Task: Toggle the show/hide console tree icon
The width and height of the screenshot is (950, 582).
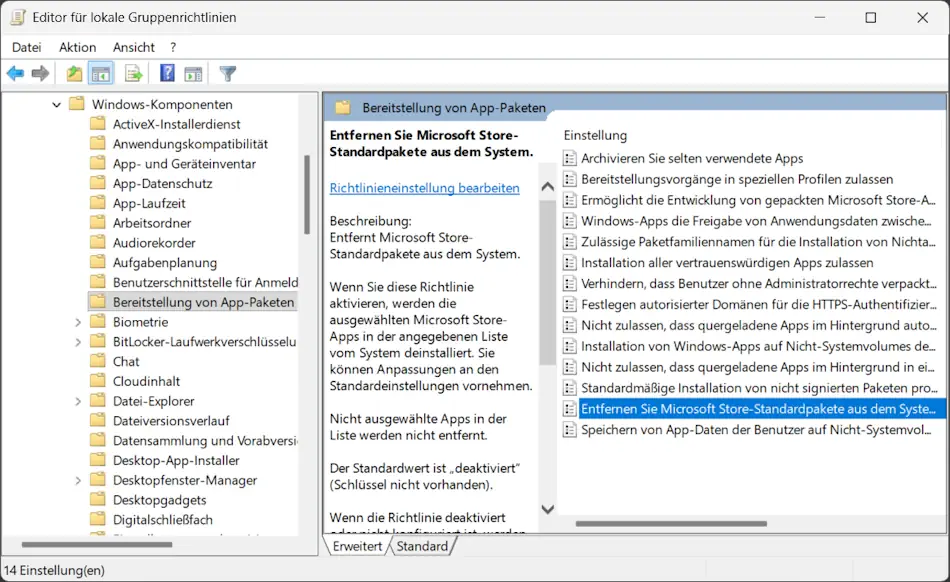Action: pos(101,73)
